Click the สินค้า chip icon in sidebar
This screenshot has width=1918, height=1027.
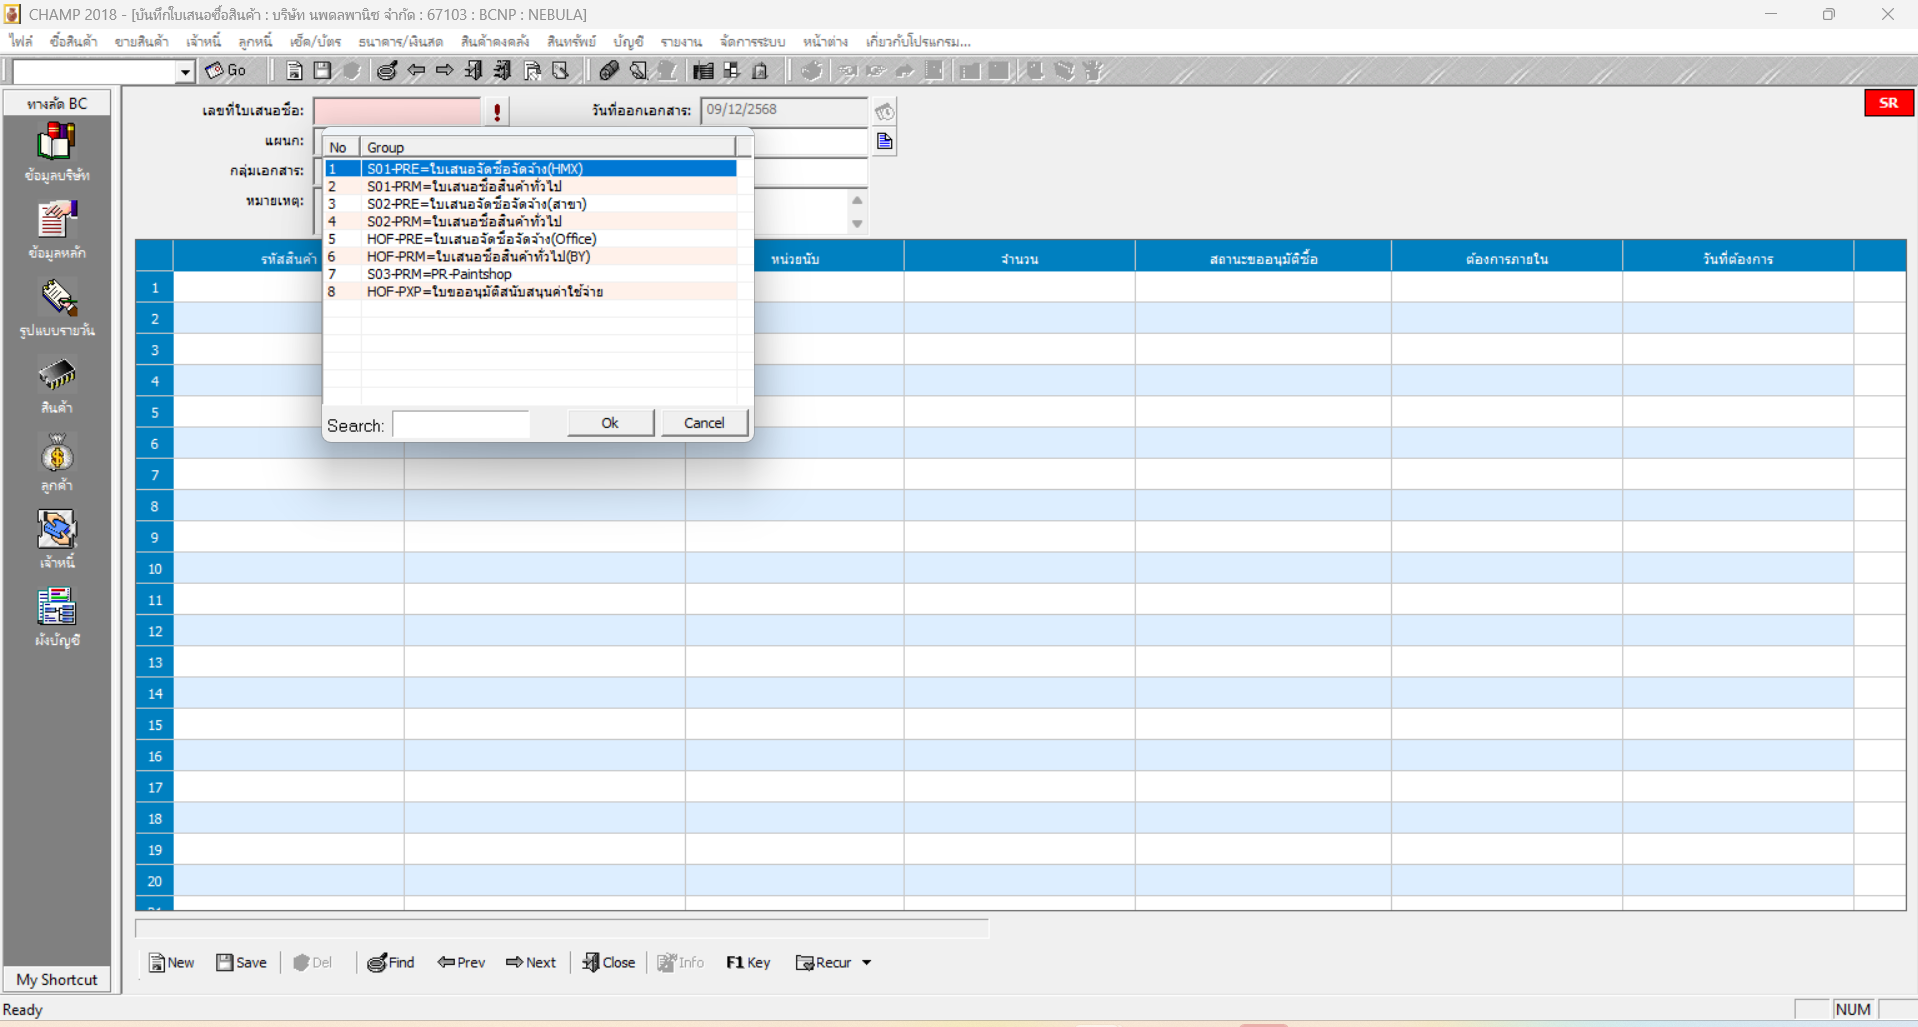56,376
